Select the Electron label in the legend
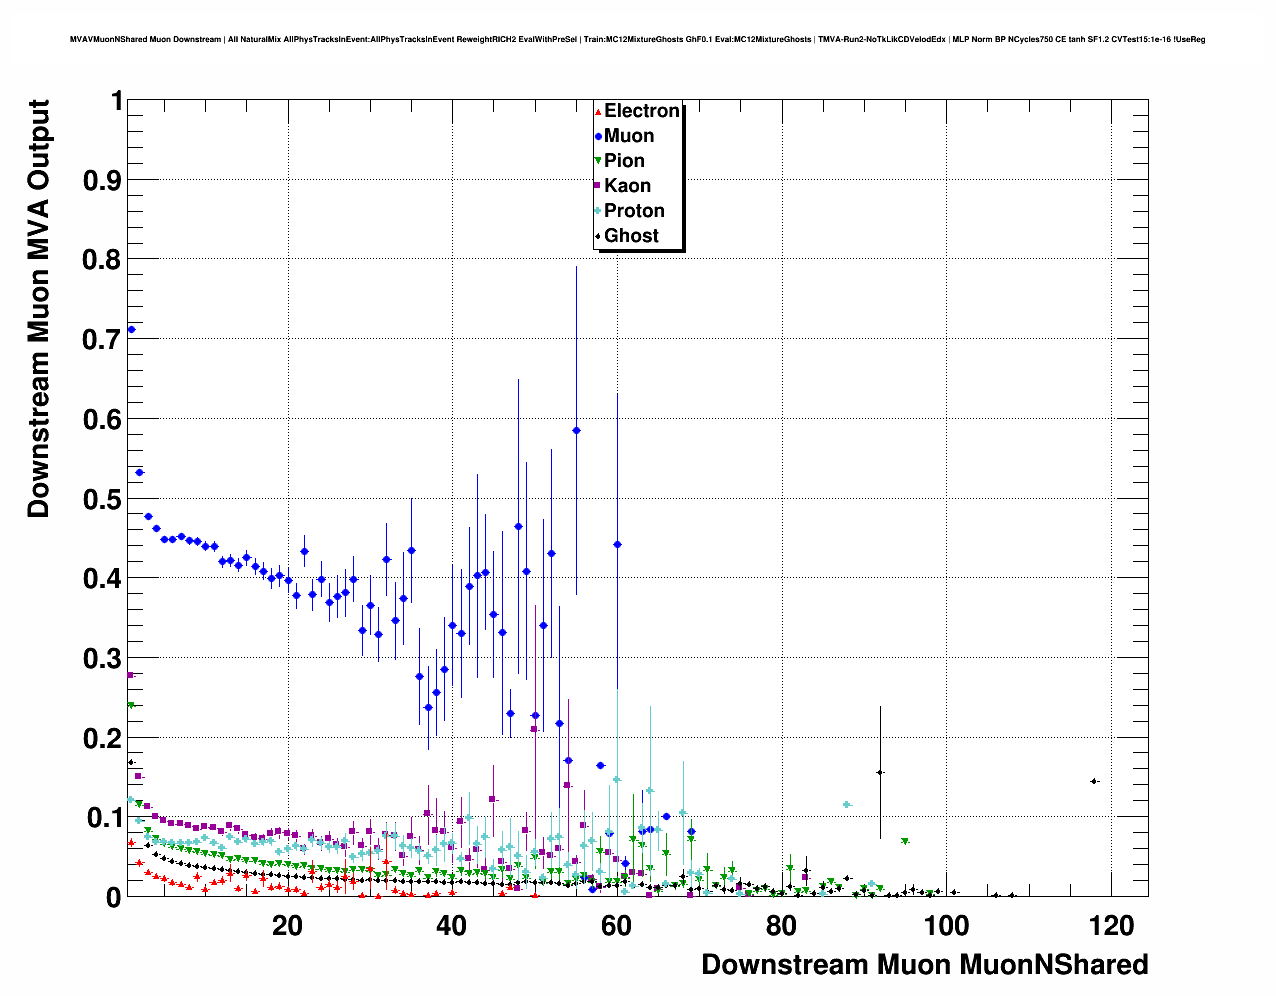The height and width of the screenshot is (996, 1276). [x=642, y=111]
